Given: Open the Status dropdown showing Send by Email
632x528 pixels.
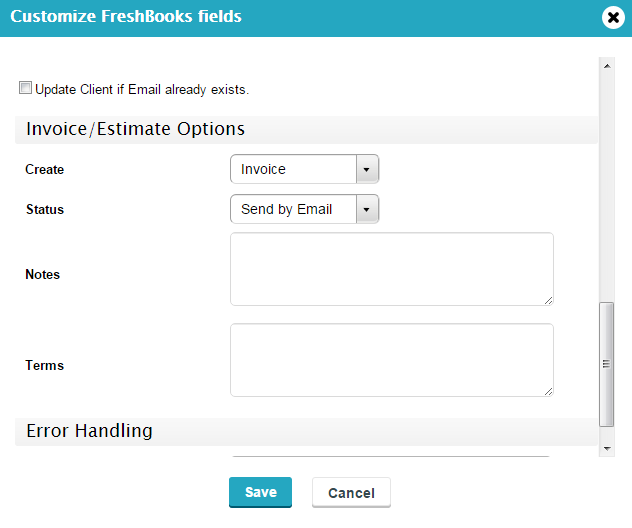Looking at the screenshot, I should (304, 209).
